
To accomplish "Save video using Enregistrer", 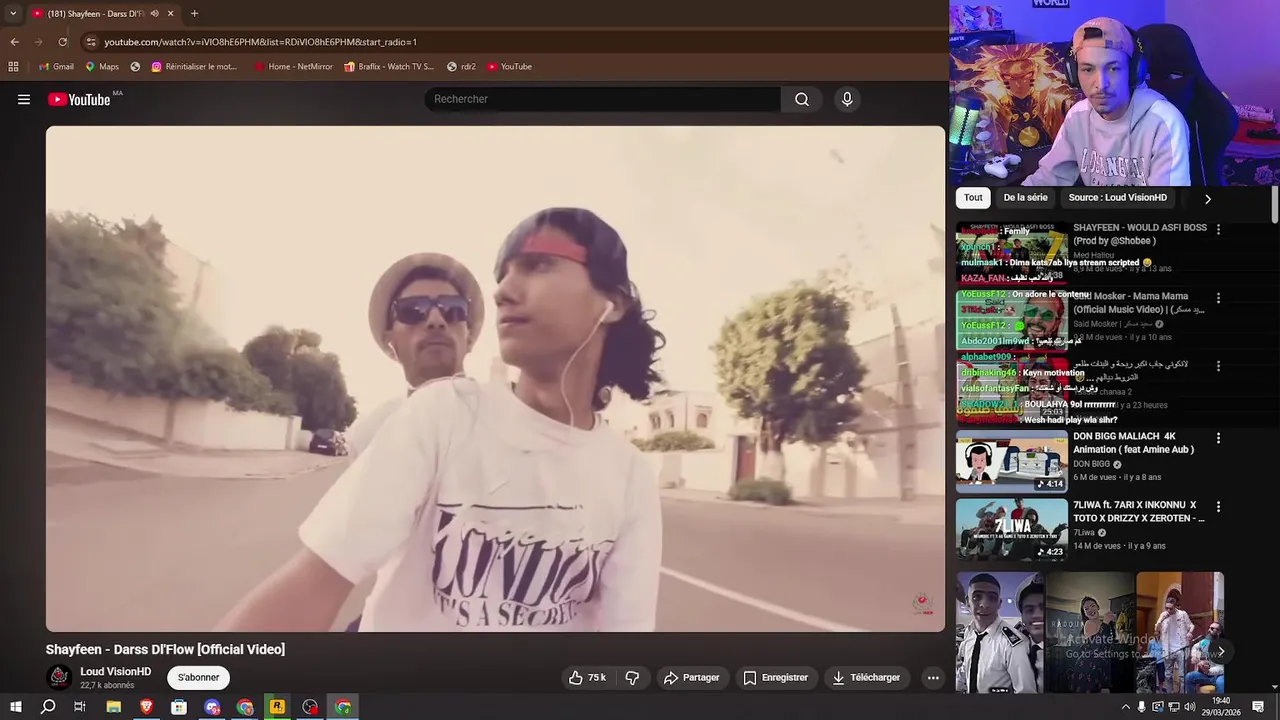I will point(776,678).
